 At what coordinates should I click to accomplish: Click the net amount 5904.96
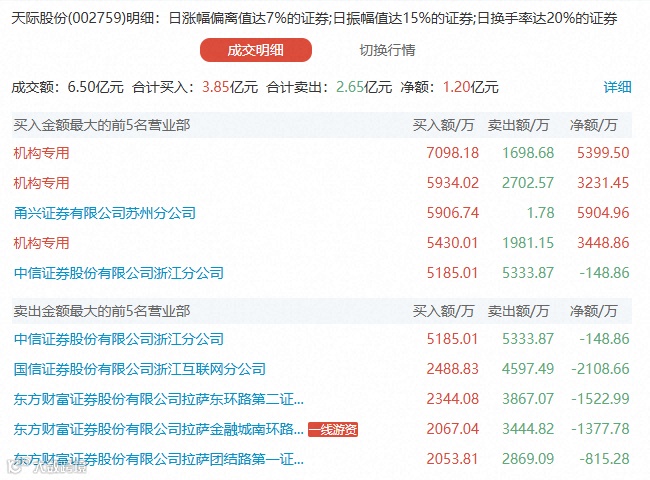point(603,213)
